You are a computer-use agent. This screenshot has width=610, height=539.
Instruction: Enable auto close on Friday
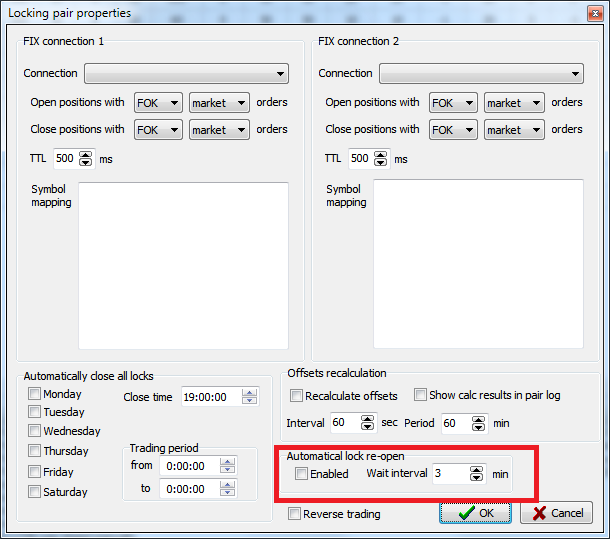[34, 471]
